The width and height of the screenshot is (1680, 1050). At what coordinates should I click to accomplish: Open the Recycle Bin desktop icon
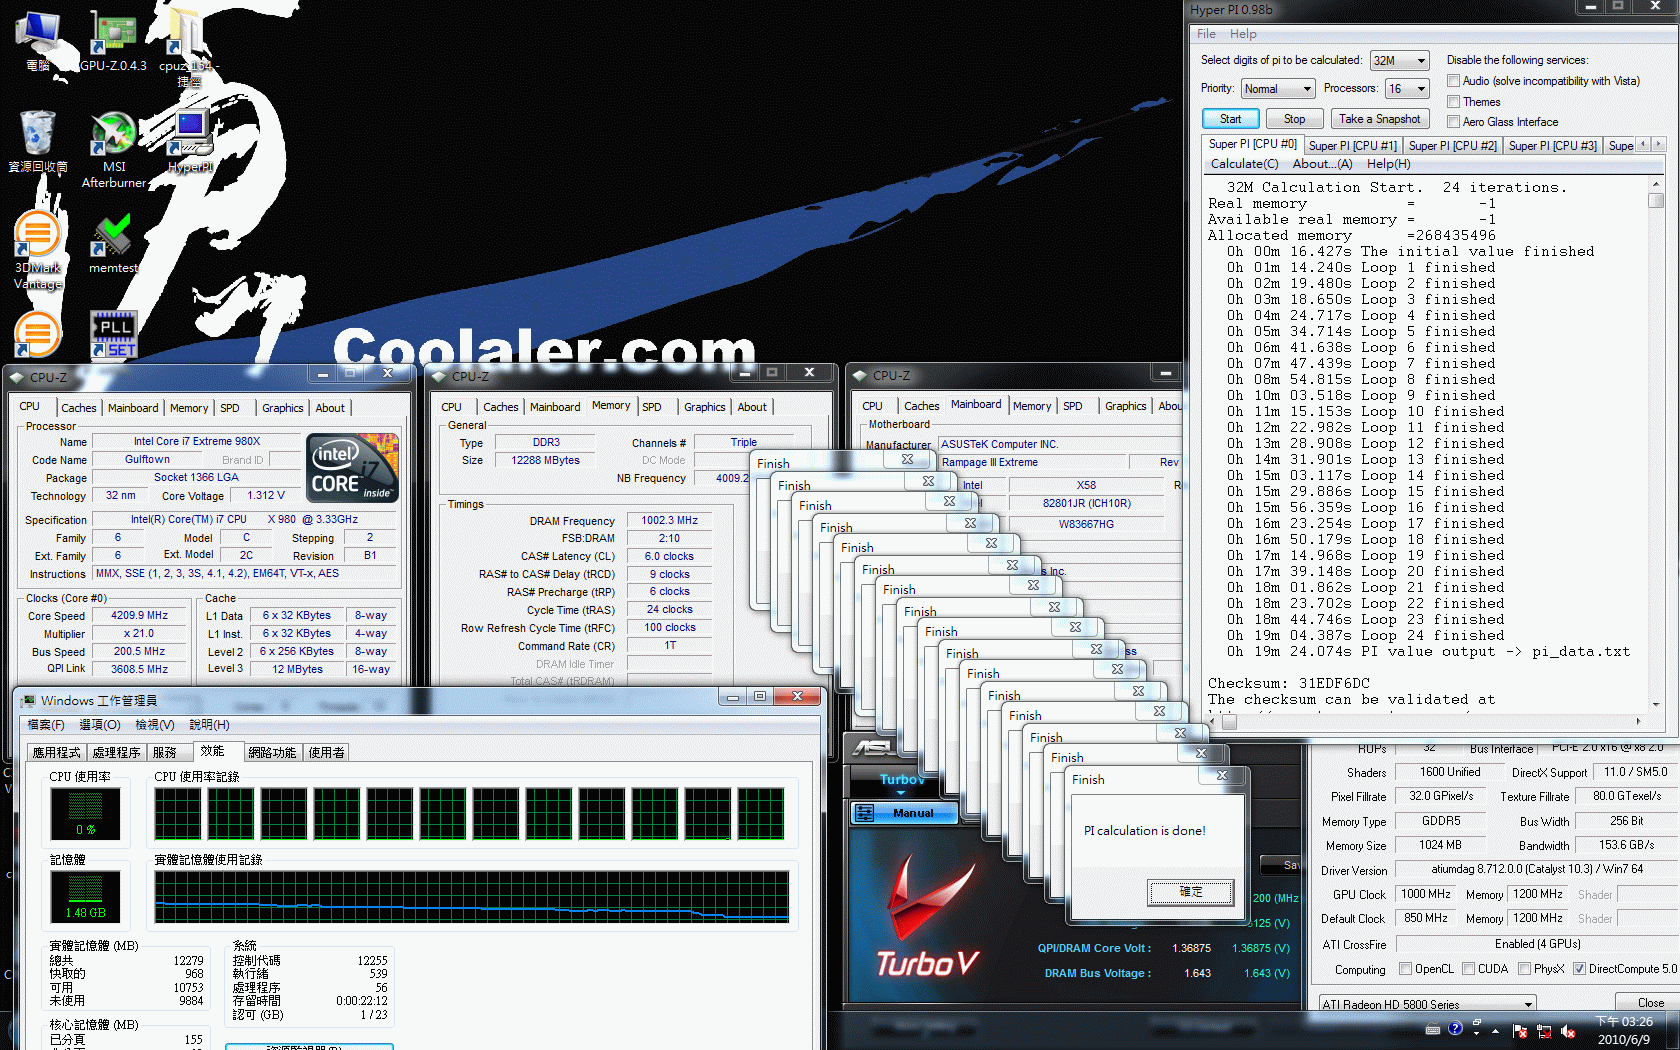tap(38, 141)
